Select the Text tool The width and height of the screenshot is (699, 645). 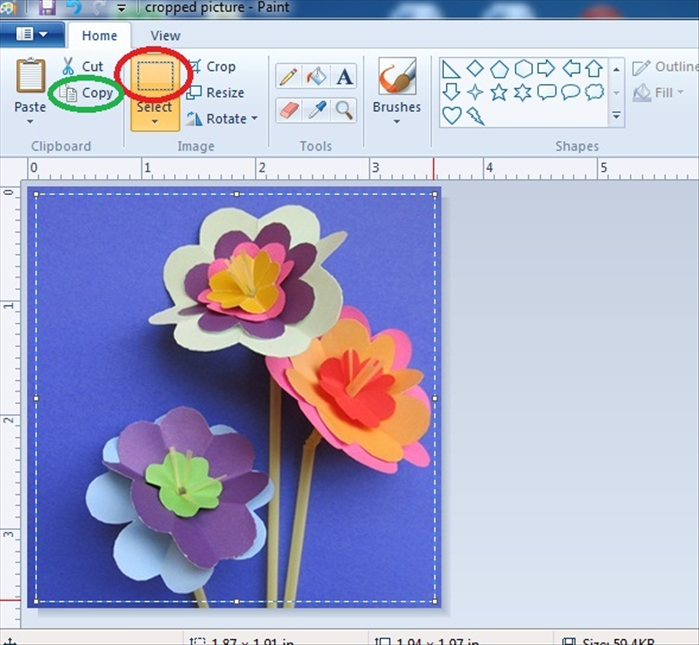click(344, 76)
